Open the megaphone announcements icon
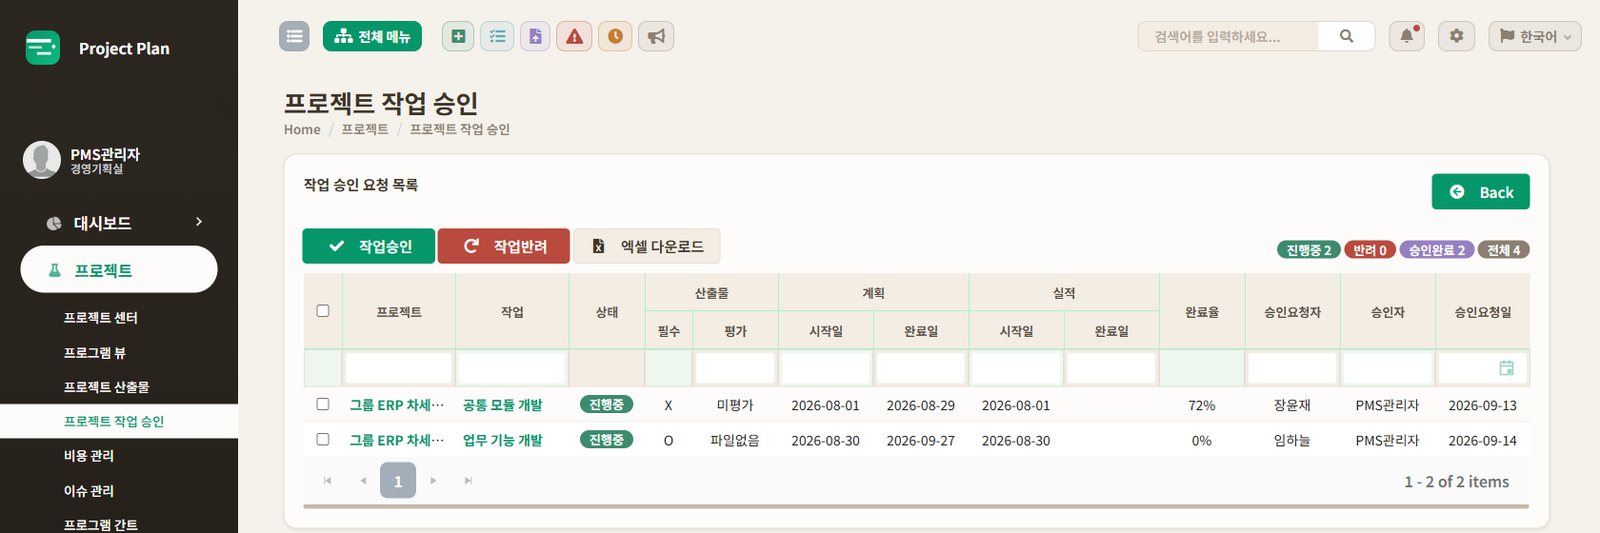 (x=656, y=36)
